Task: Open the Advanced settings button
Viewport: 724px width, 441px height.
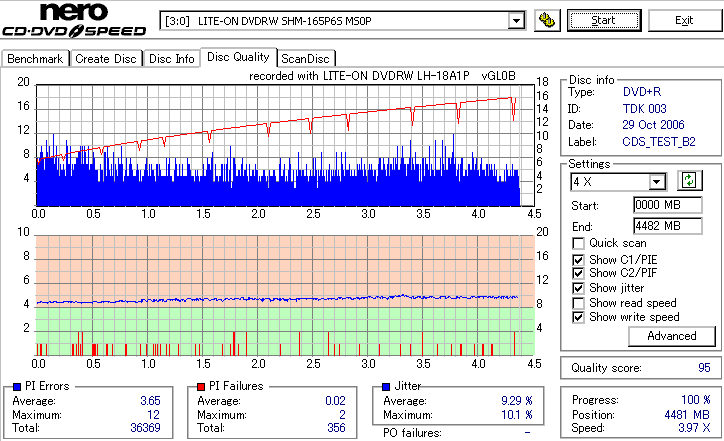Action: coord(672,336)
